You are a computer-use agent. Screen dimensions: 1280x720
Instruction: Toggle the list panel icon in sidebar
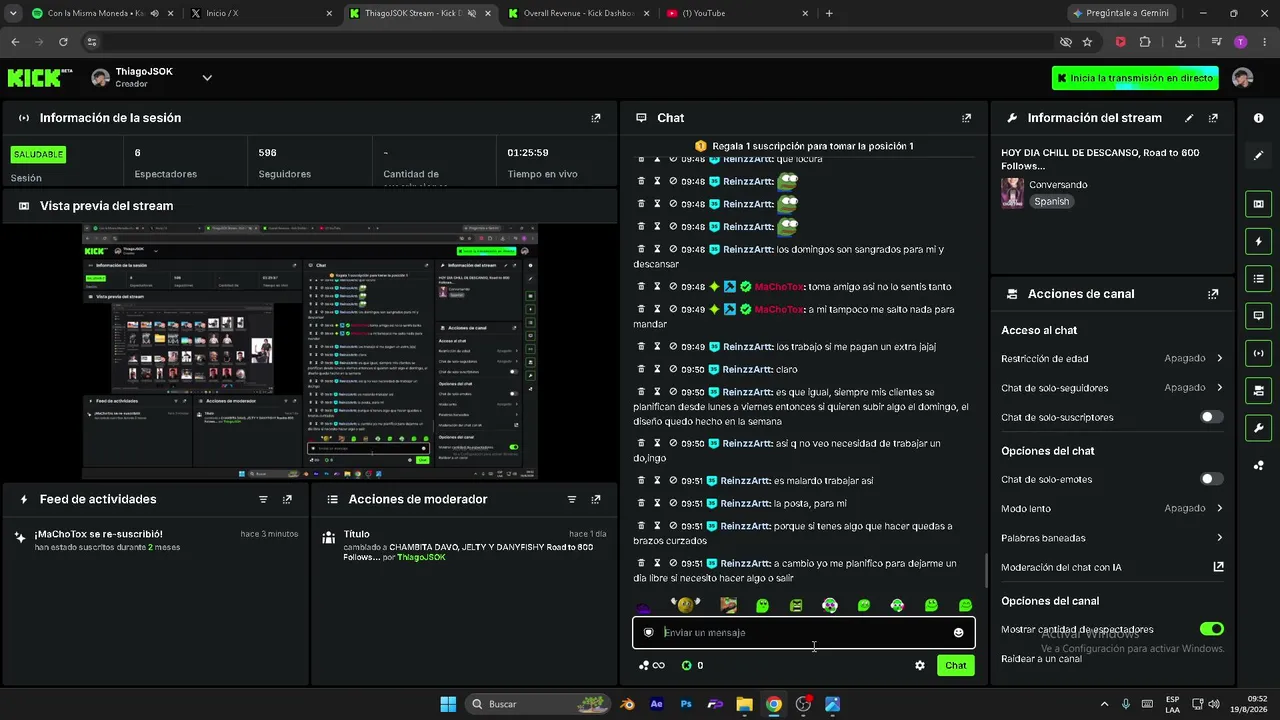pos(1258,278)
